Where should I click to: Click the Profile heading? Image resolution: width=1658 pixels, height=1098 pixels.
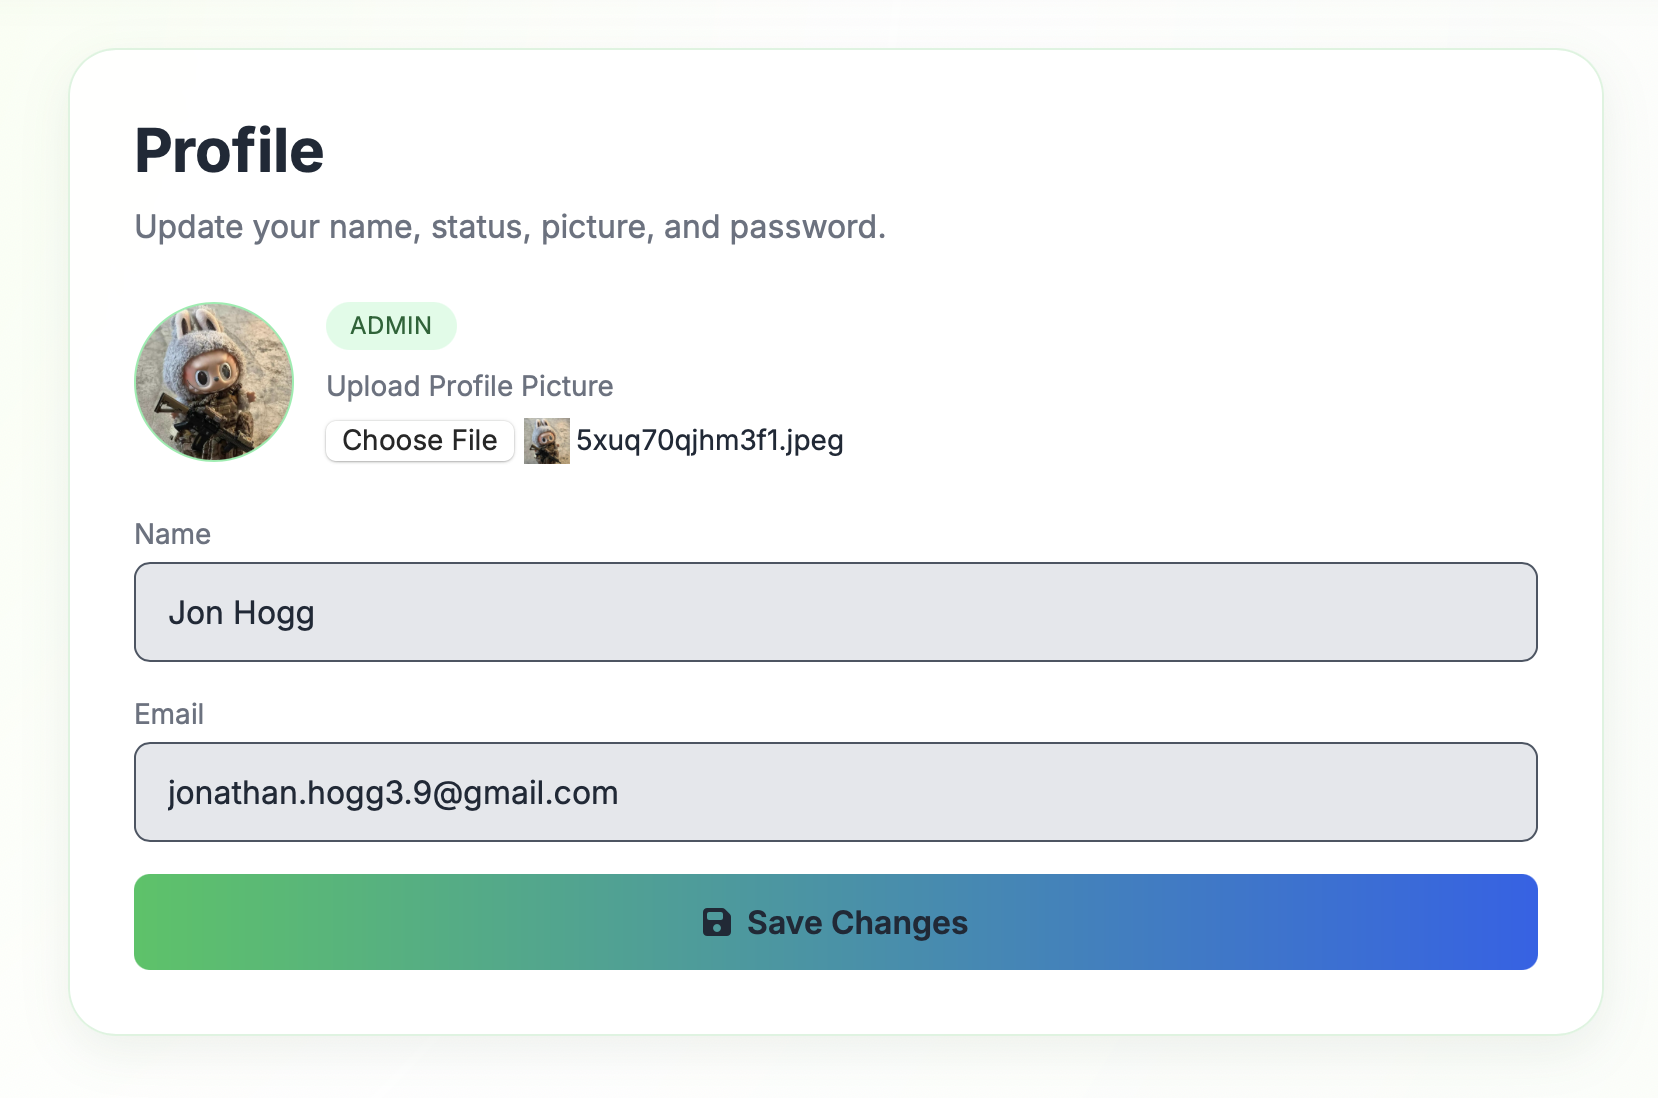[229, 151]
